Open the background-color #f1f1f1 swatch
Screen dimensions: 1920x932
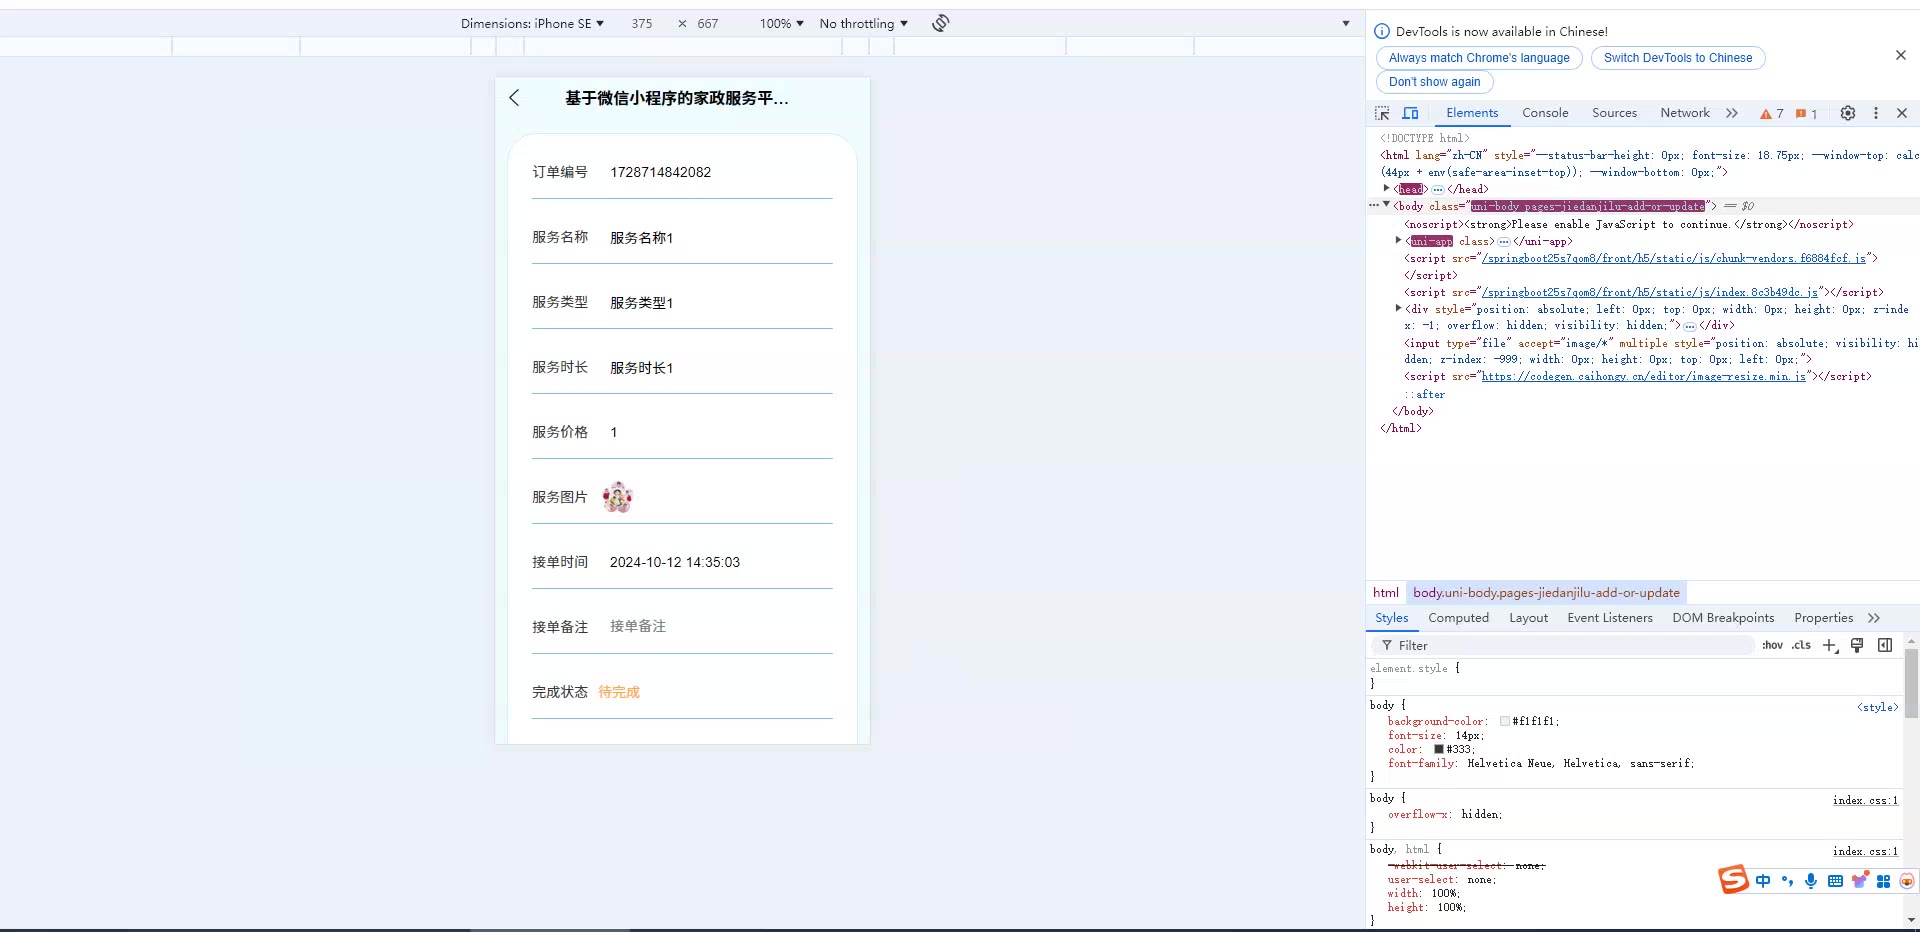pos(1504,721)
